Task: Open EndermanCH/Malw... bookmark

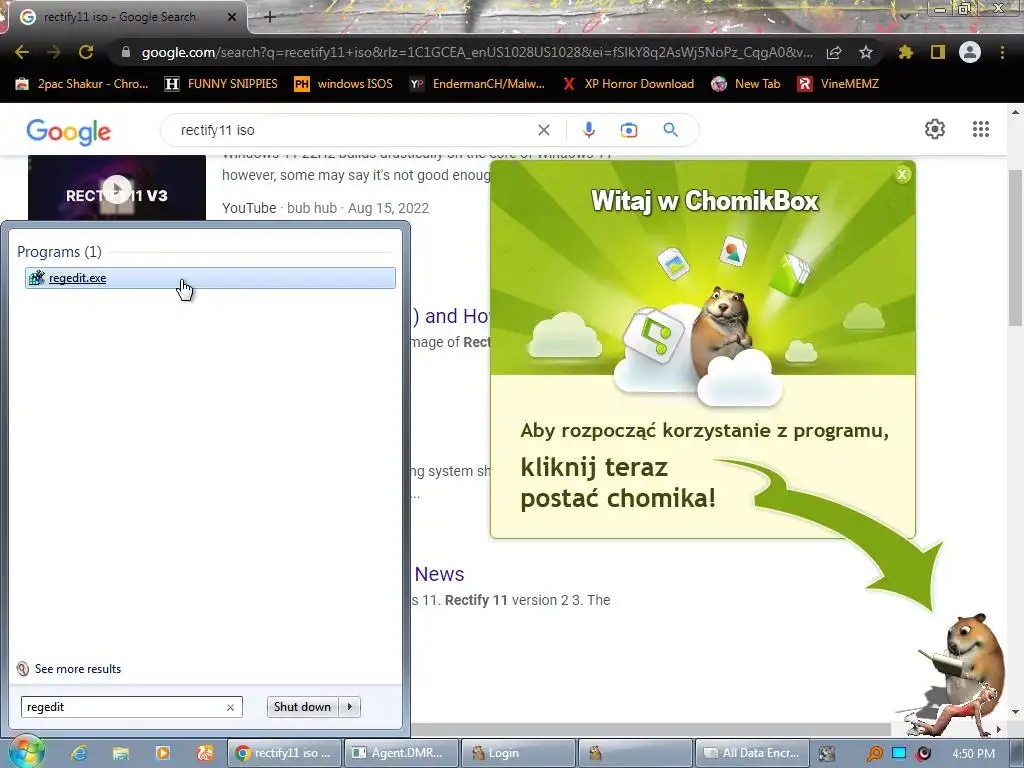Action: click(477, 84)
